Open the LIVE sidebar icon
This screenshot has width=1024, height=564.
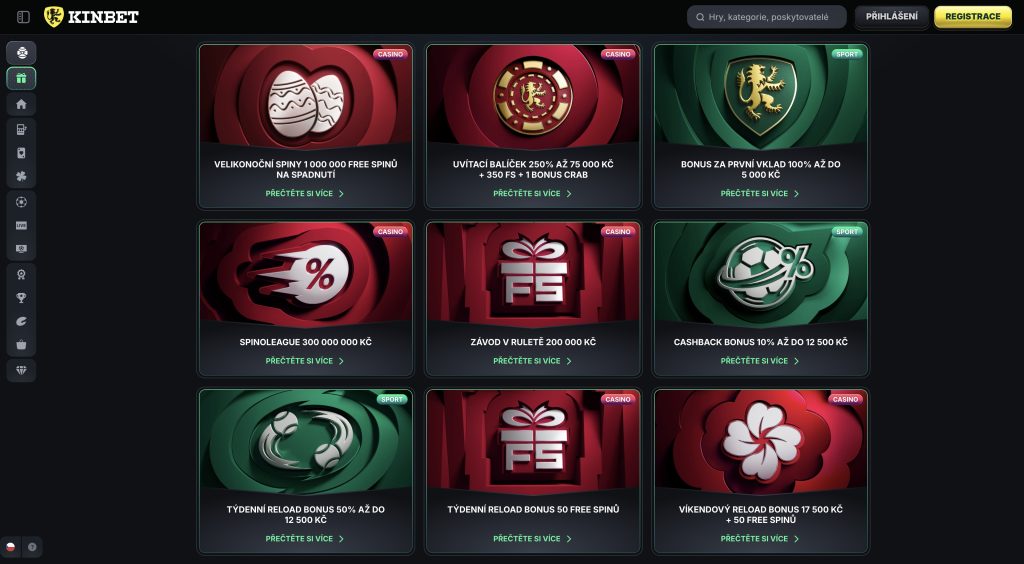click(21, 225)
